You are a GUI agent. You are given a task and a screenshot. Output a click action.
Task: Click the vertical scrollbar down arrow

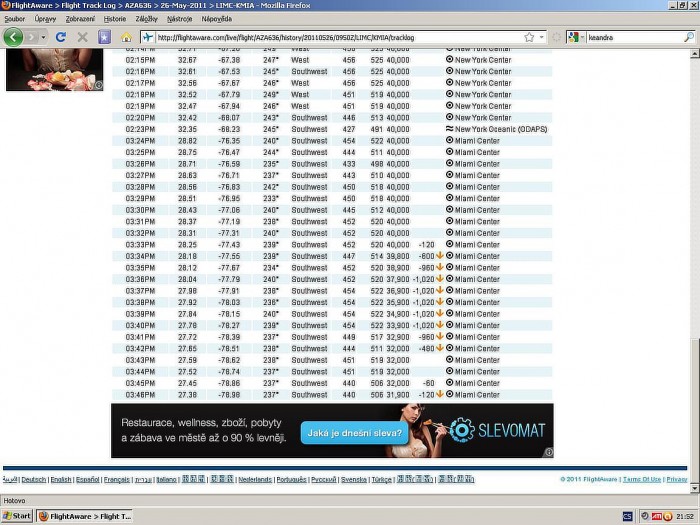point(695,488)
